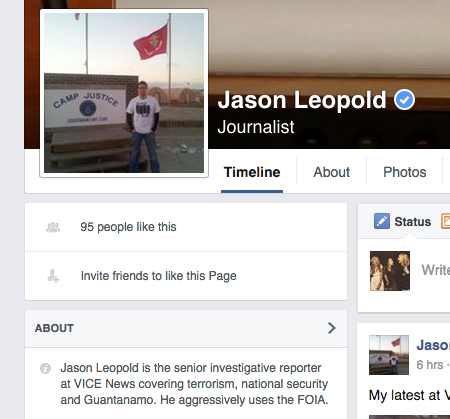Open the About tab
Screen dimensions: 450x419
tap(331, 172)
